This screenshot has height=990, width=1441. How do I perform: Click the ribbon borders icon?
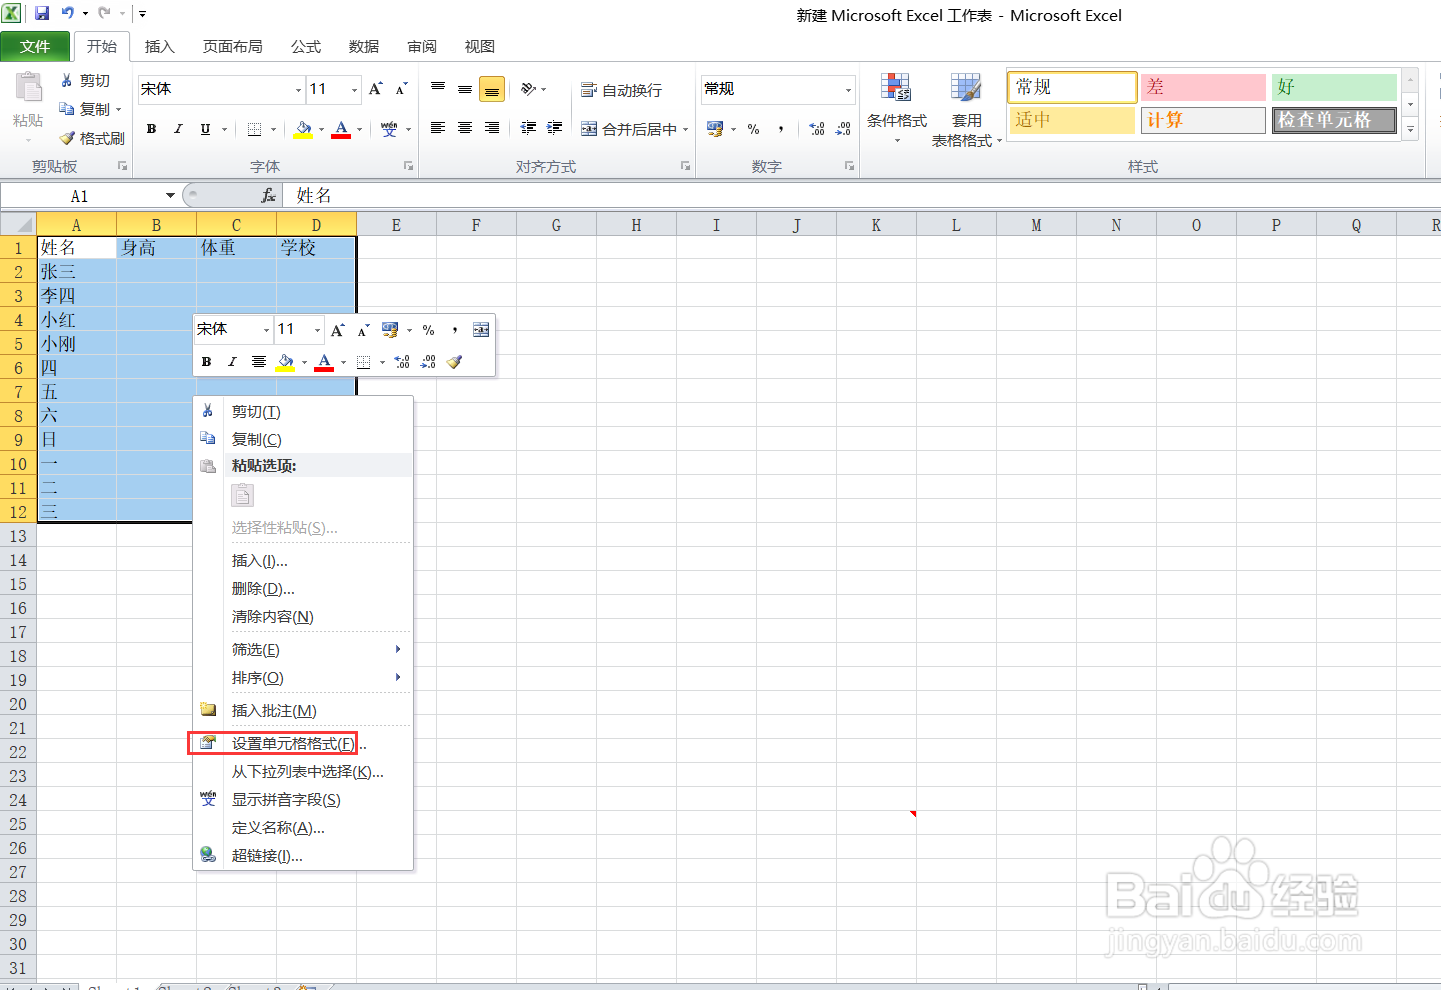click(254, 129)
